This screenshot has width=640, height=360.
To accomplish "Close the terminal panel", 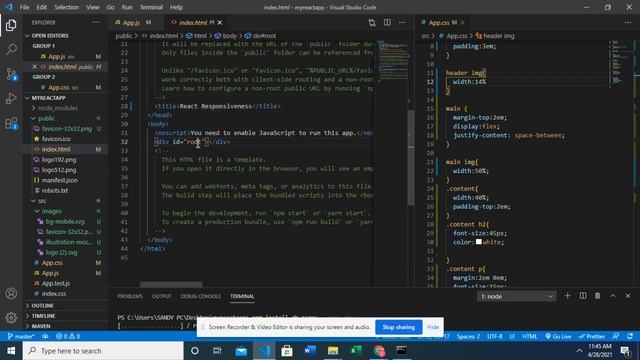I will 628,296.
